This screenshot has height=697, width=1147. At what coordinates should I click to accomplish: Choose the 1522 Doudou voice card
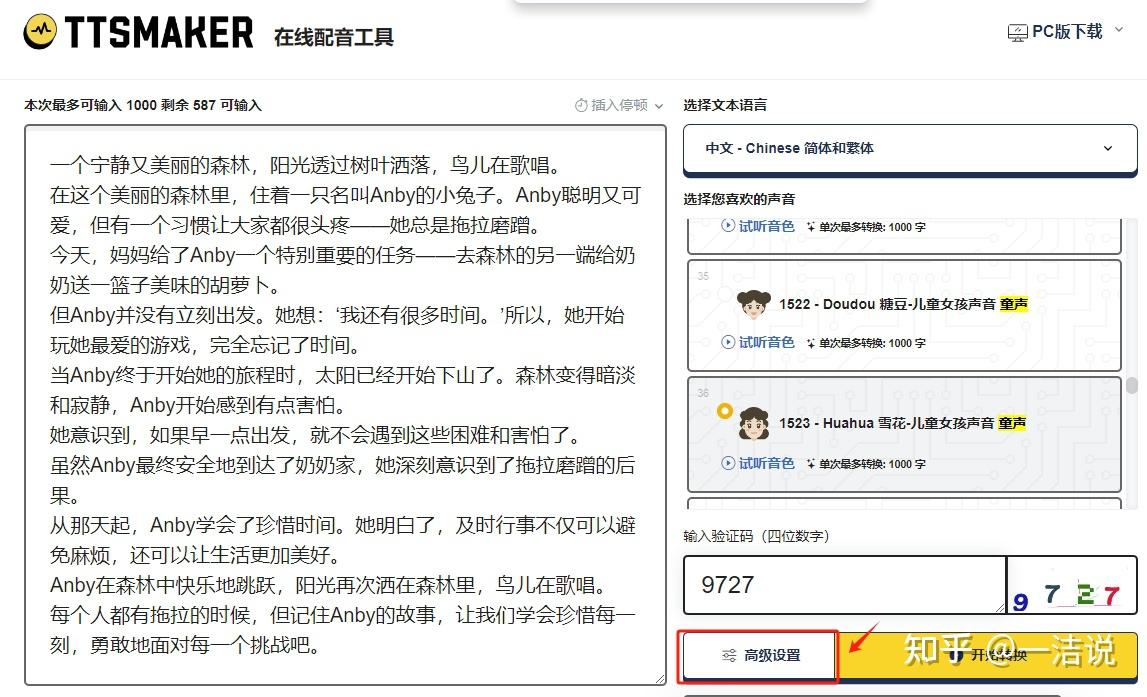point(904,314)
